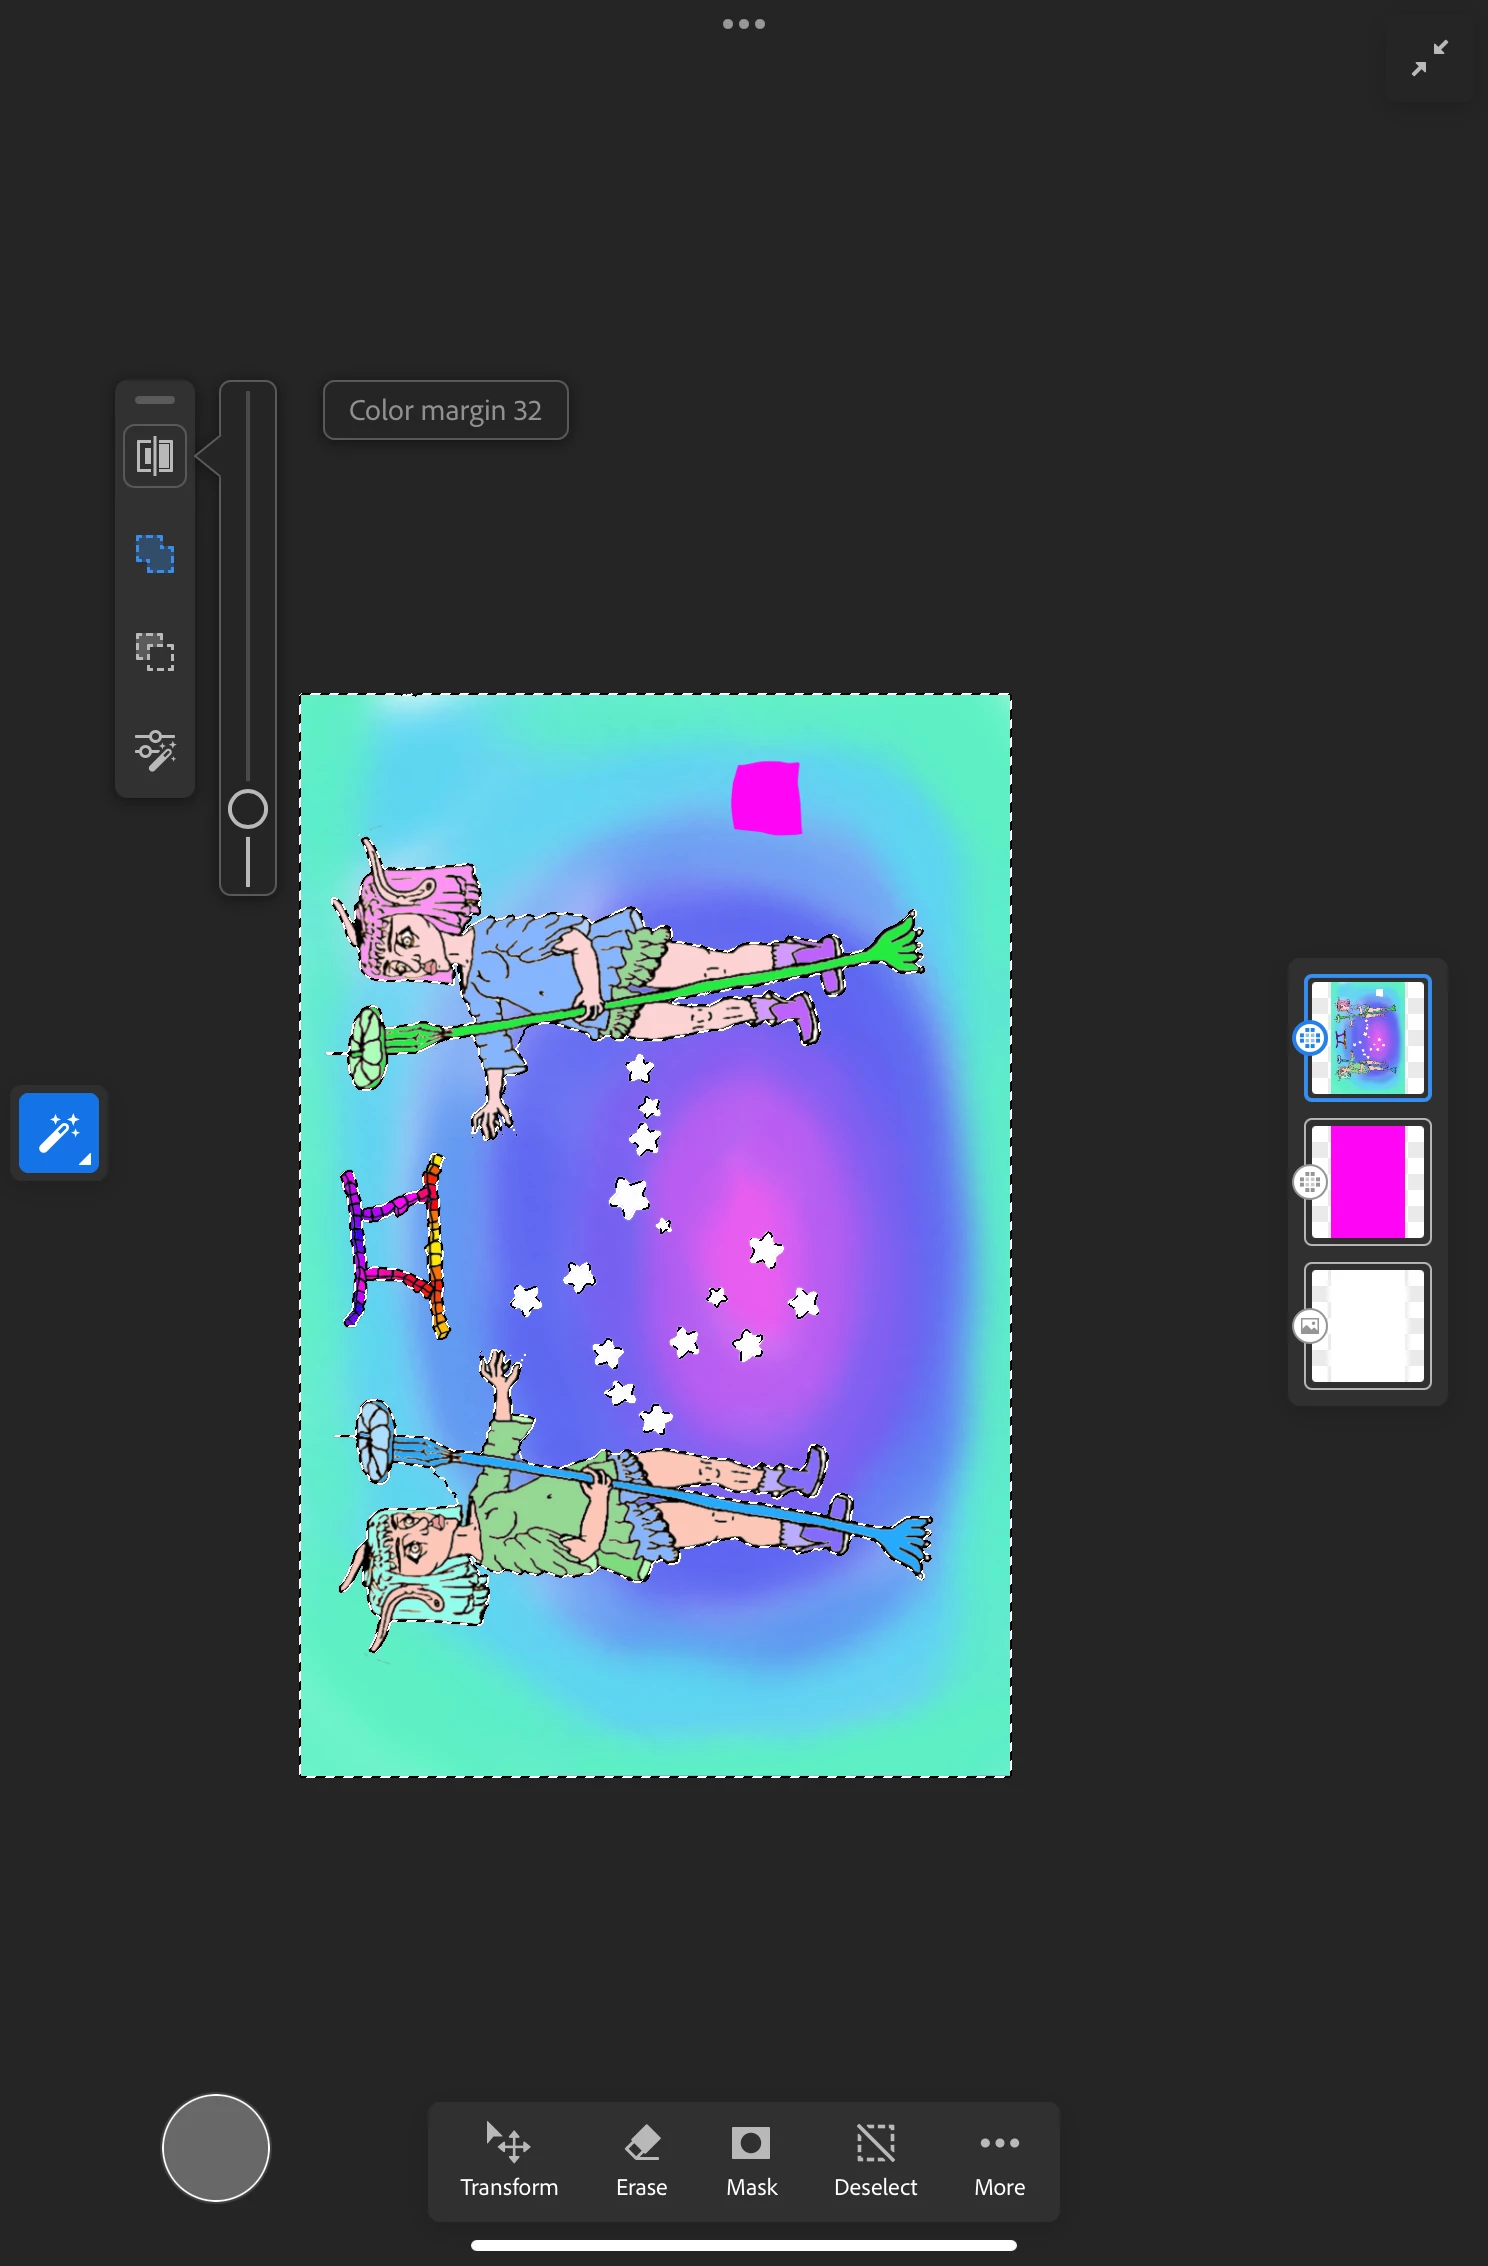The width and height of the screenshot is (1488, 2266).
Task: Click the "Color margin 32" label
Action: coord(446,410)
